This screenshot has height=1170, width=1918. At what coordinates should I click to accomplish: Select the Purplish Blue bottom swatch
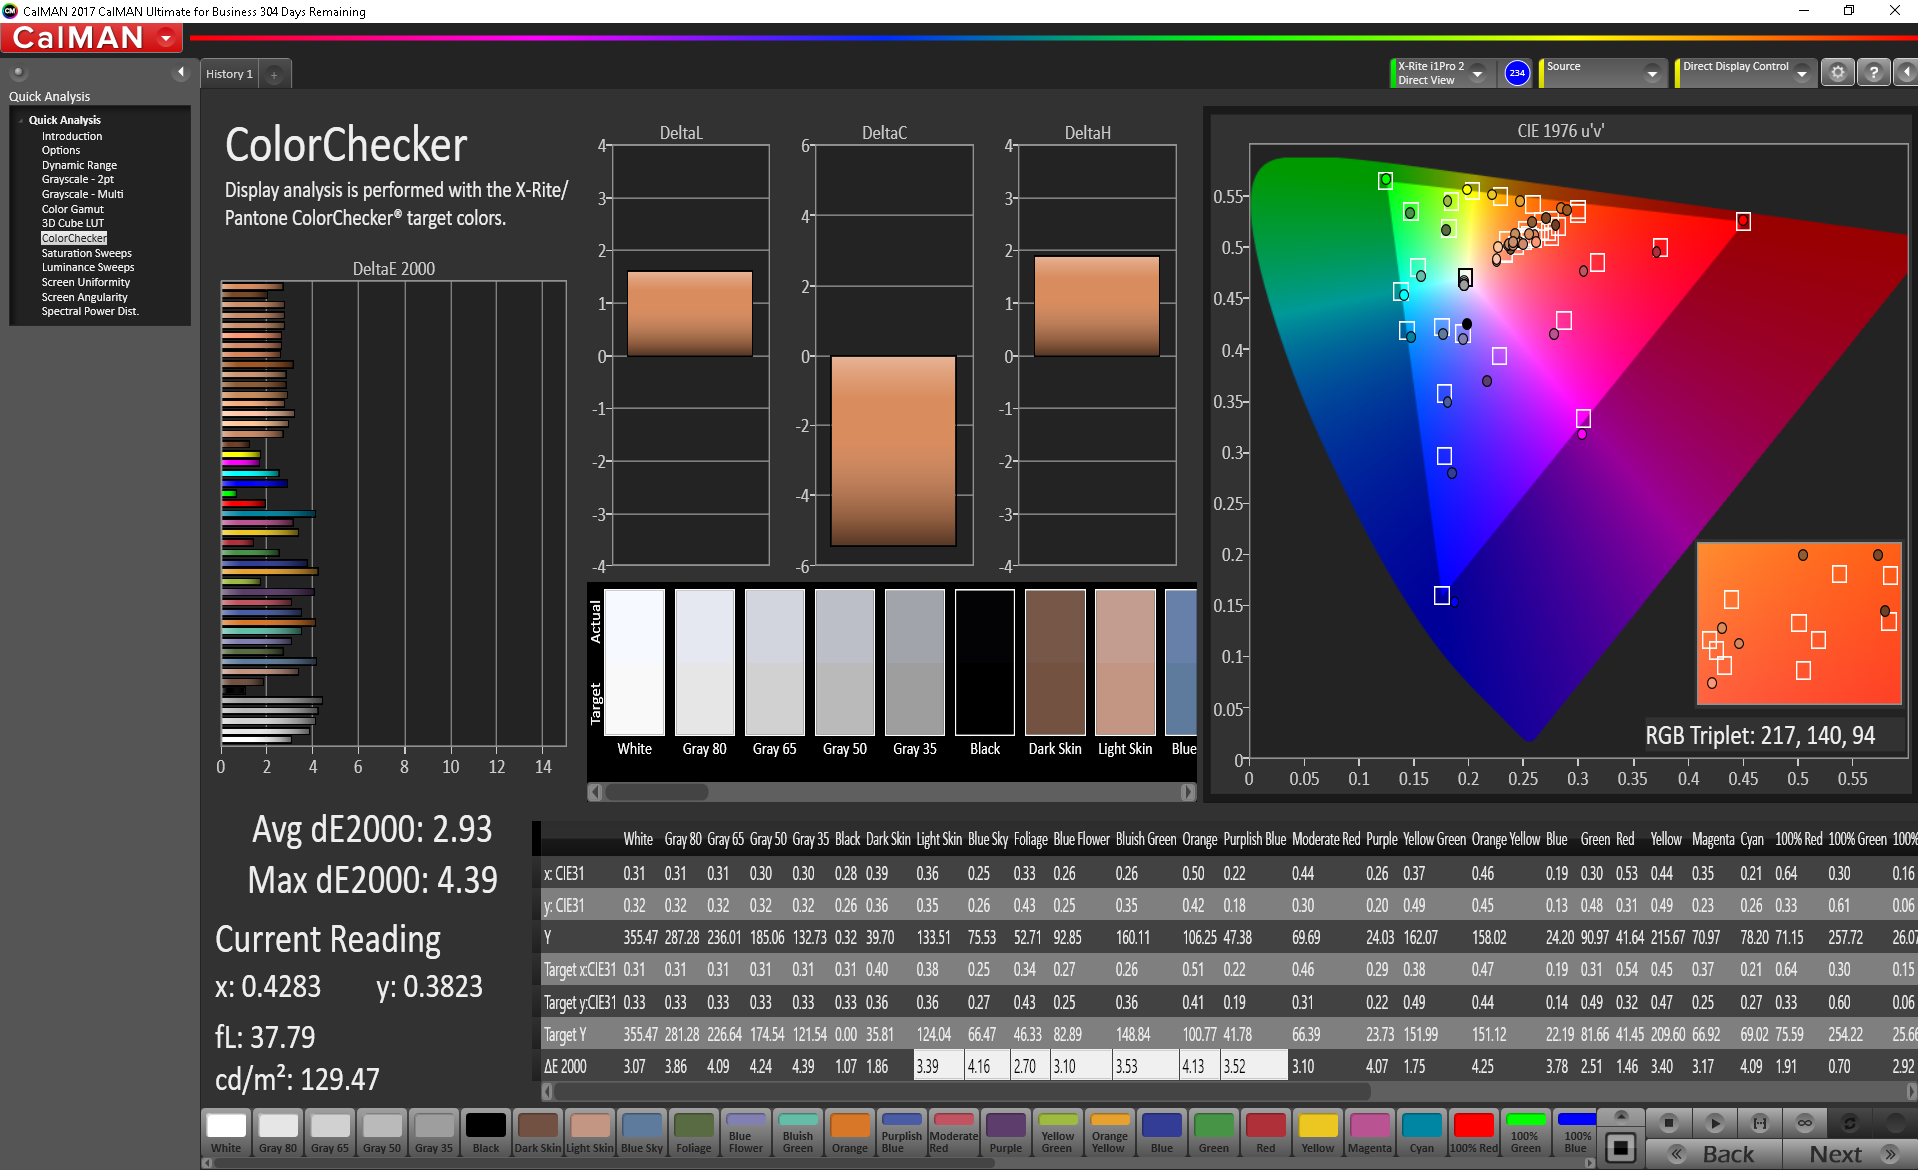pos(902,1132)
